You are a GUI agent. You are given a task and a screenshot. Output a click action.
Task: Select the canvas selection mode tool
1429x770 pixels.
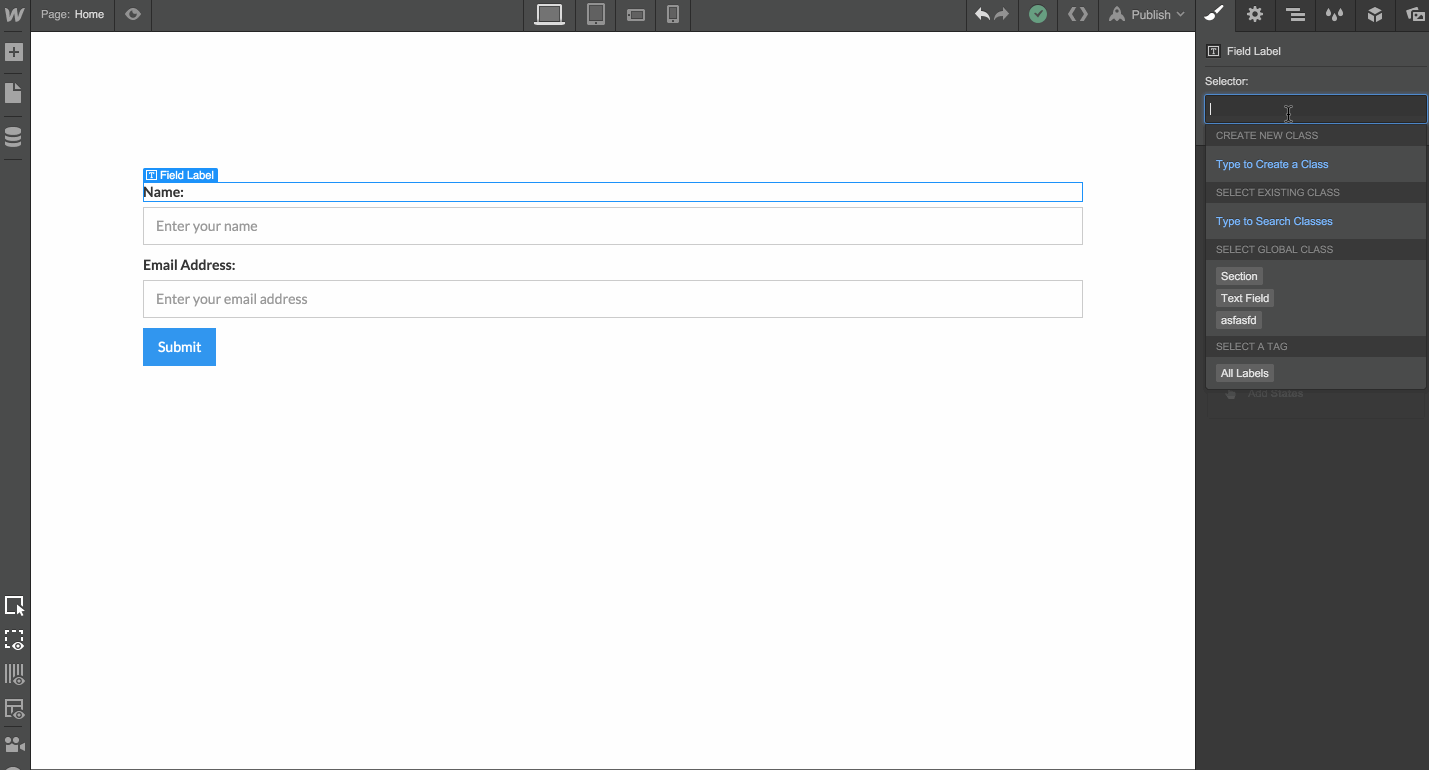[14, 606]
